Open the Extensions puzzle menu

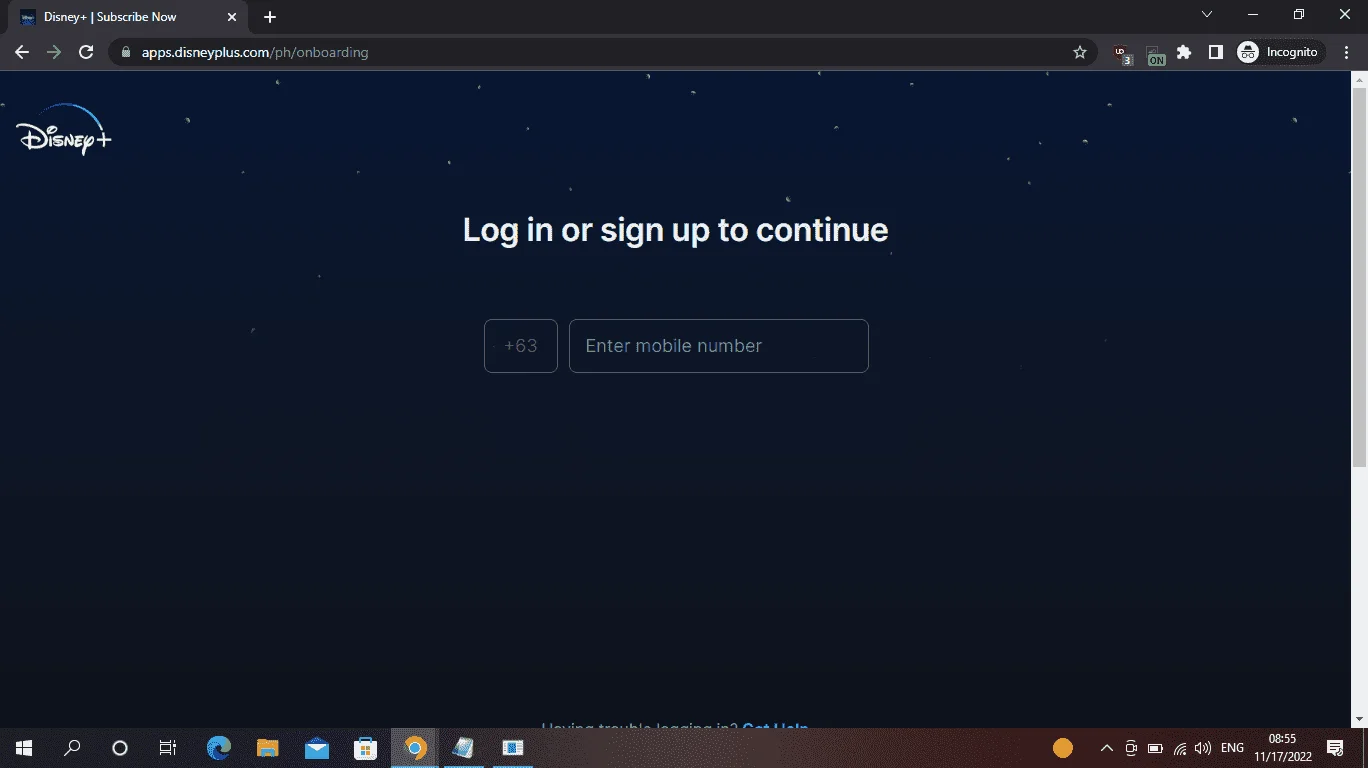click(1185, 52)
